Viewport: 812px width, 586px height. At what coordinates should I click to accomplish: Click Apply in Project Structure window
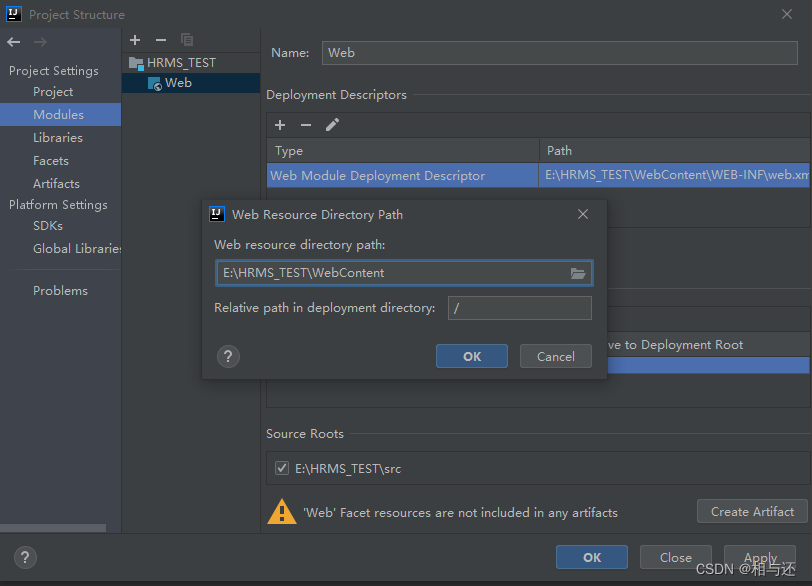pyautogui.click(x=760, y=558)
